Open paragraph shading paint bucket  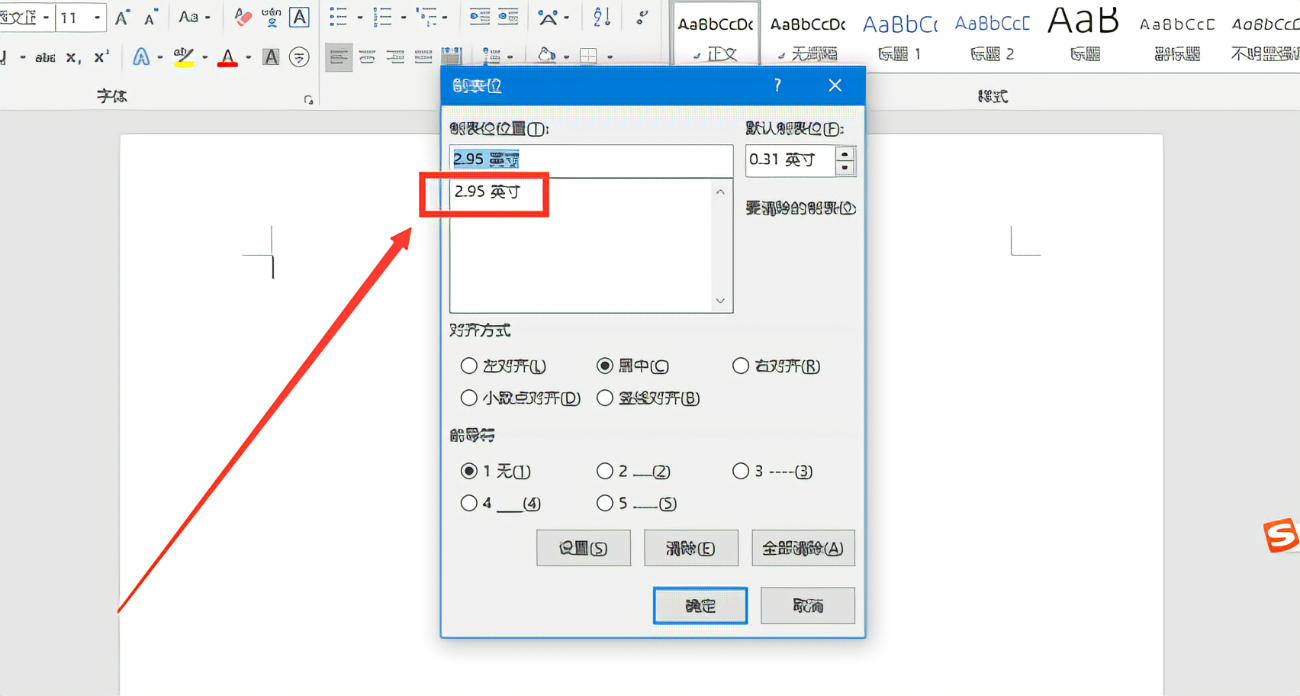point(546,57)
